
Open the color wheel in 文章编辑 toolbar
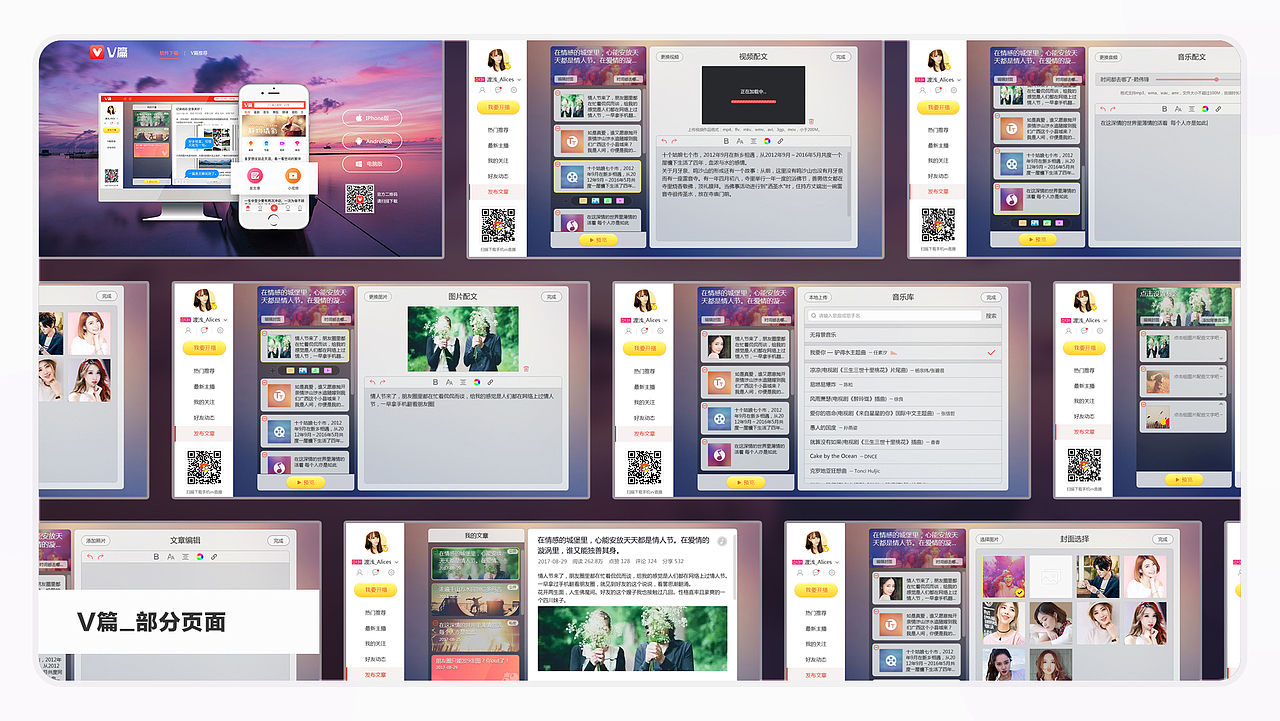point(200,557)
